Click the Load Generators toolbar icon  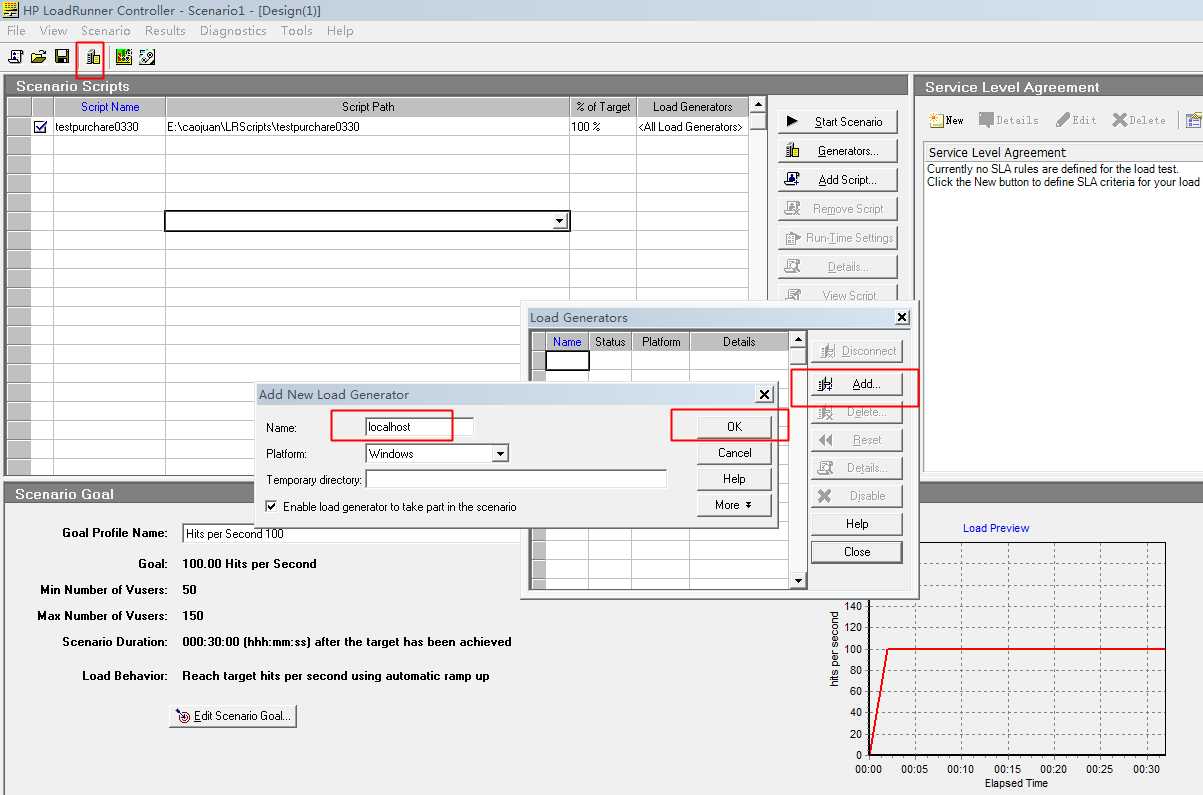pyautogui.click(x=92, y=57)
